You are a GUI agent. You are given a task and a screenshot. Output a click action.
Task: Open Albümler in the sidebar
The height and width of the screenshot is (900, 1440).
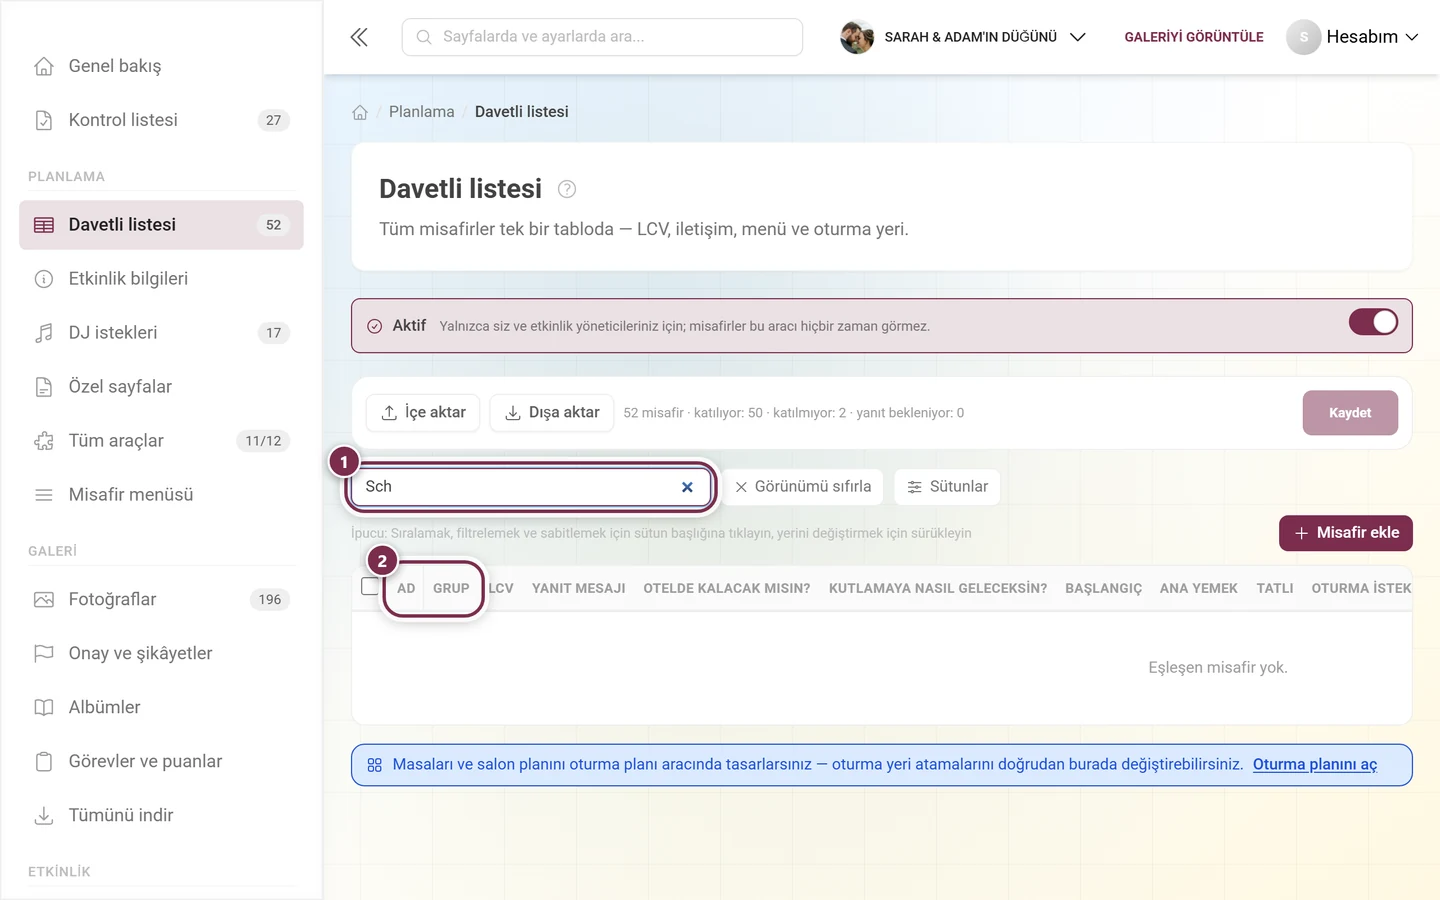point(161,708)
